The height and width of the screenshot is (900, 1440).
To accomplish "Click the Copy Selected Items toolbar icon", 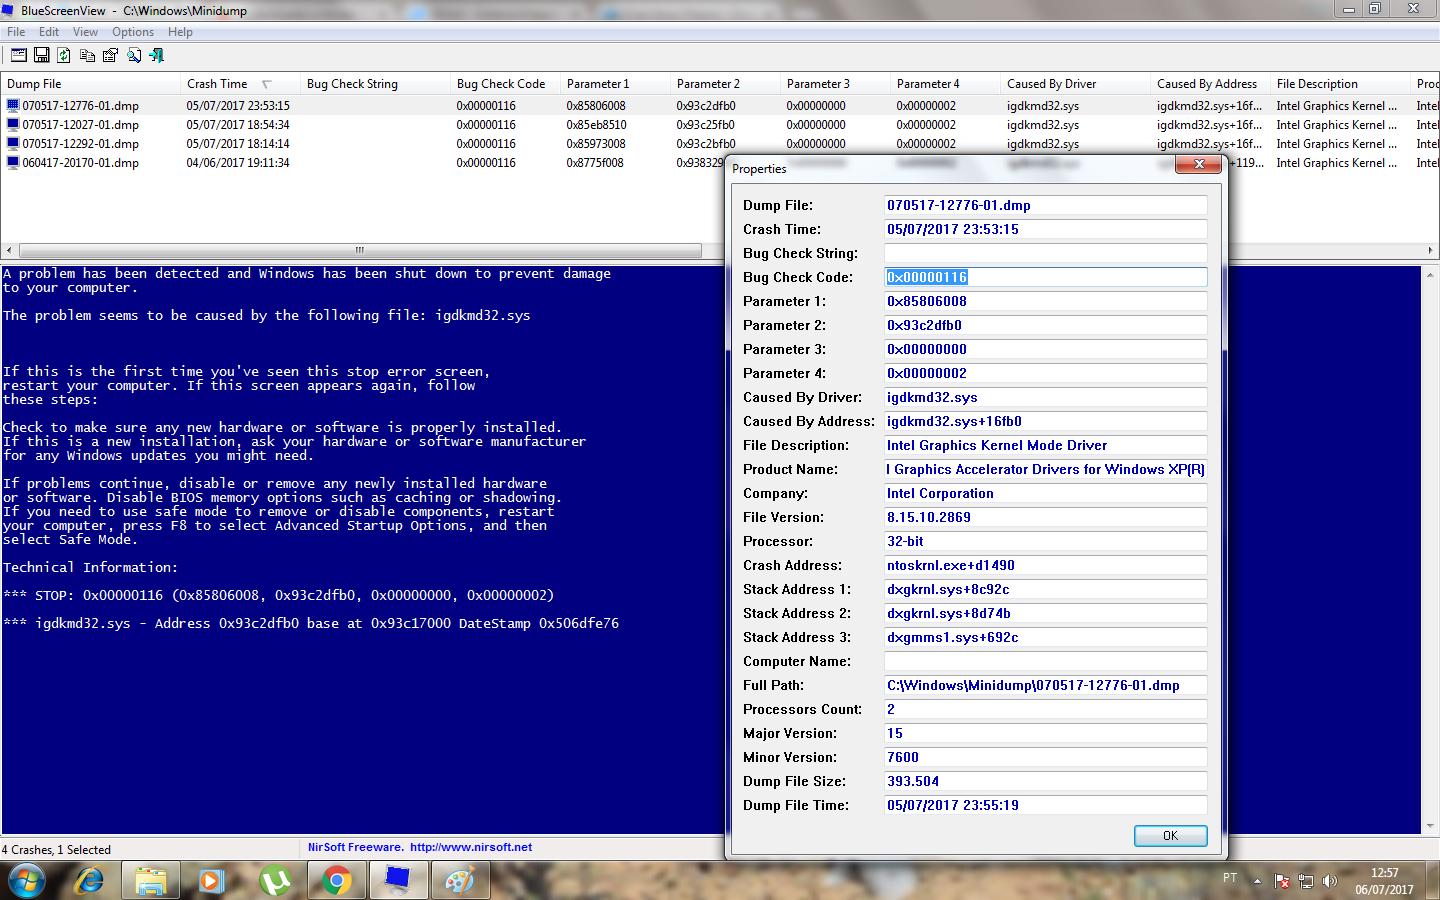I will coord(88,55).
